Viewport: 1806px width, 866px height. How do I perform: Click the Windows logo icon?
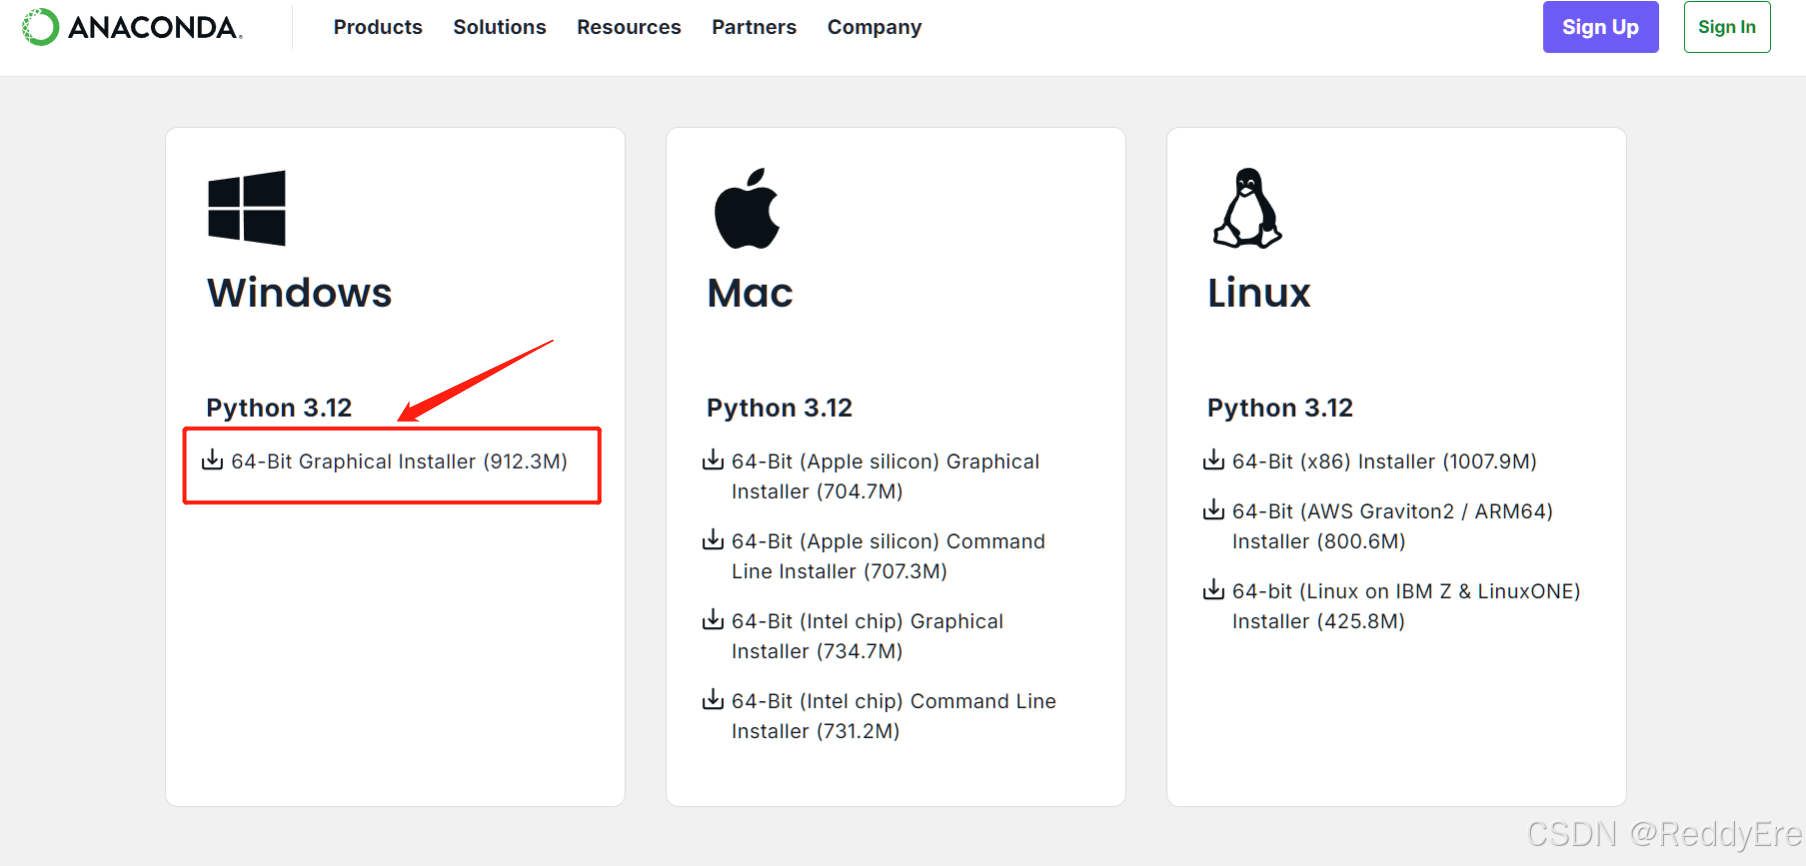point(247,208)
